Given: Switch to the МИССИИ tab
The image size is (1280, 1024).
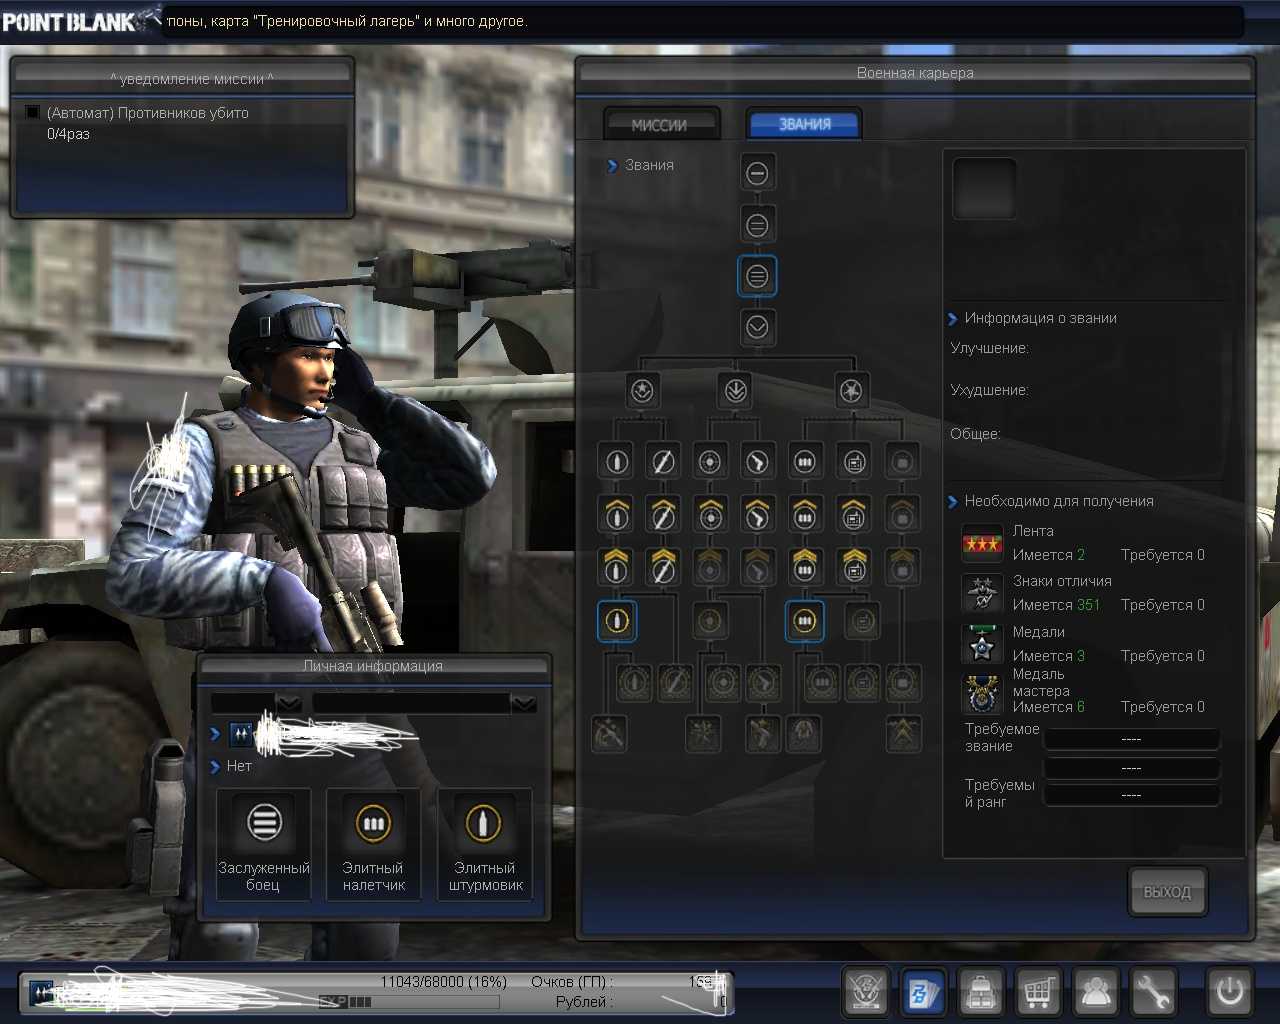Looking at the screenshot, I should click(660, 125).
